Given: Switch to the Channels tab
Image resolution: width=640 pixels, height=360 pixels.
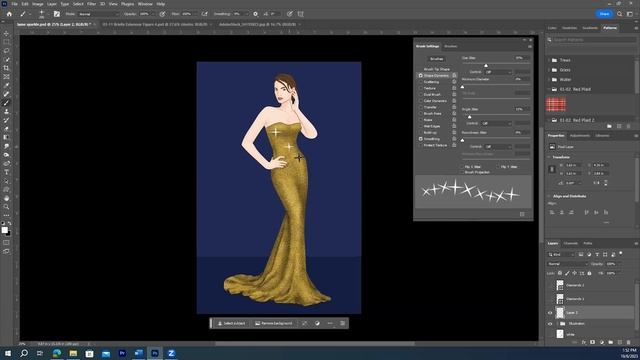Looking at the screenshot, I should point(570,243).
